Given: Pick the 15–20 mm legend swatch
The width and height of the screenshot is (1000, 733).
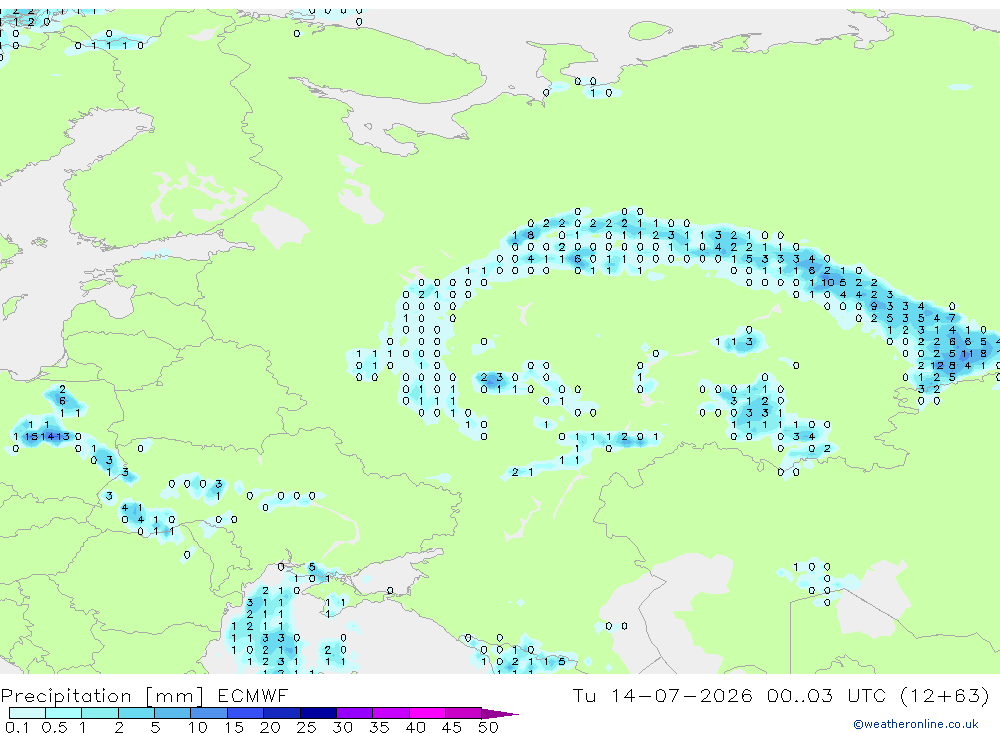Looking at the screenshot, I should point(246,713).
